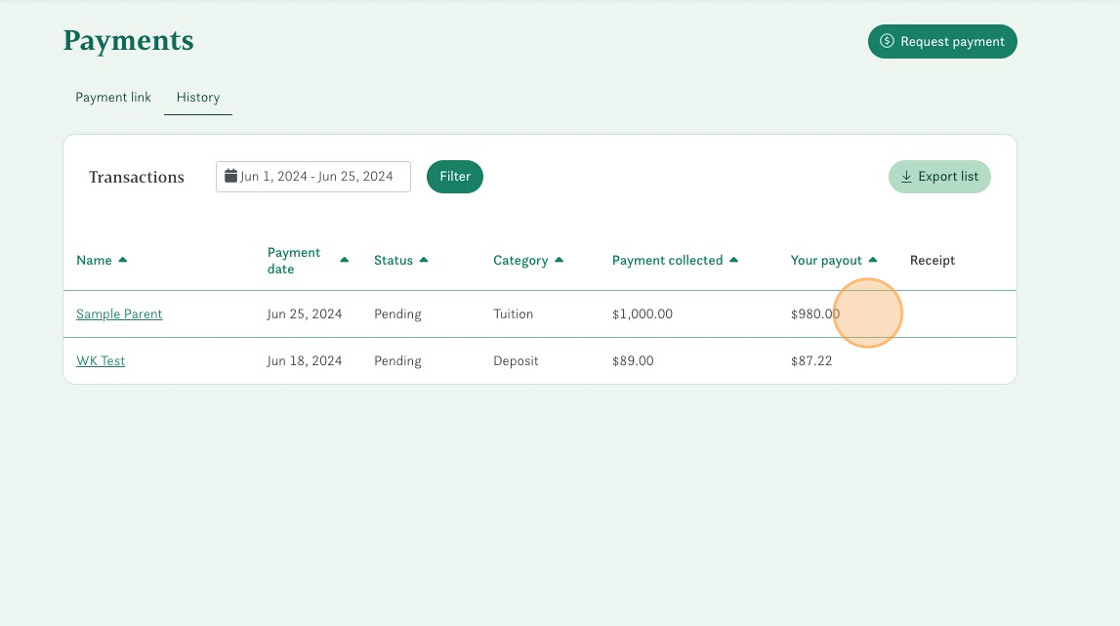
Task: Open the WK Test transaction
Action: pos(100,360)
